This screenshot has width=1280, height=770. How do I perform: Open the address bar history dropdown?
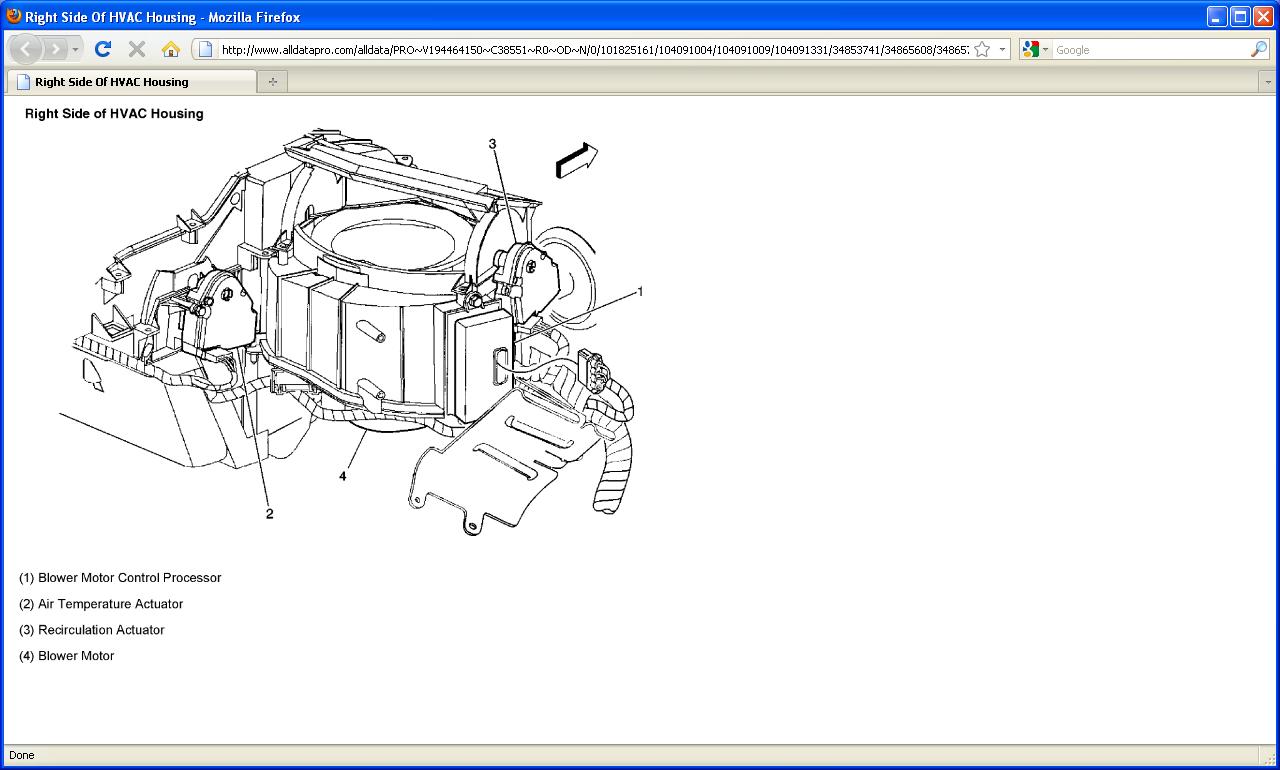(x=1002, y=49)
